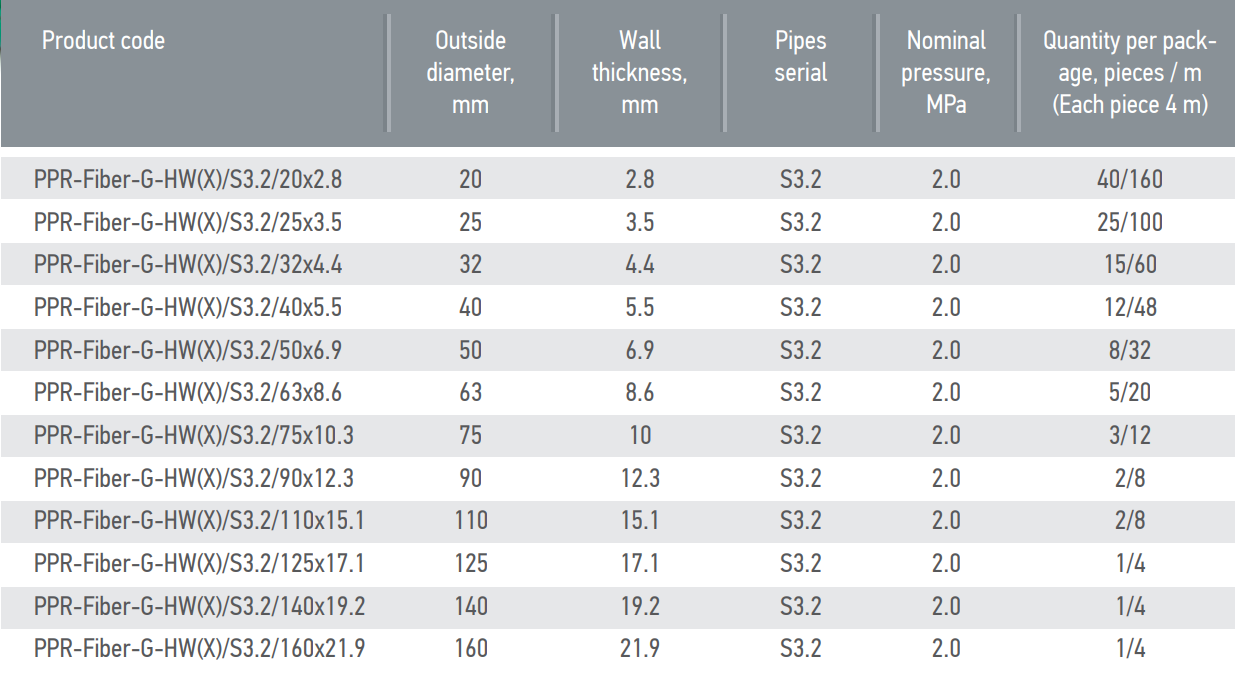Screen dimensions: 1235x680
Task: Click product code PPR-Fiber-G-HW(X)/S3.2/75x10.3
Action: tap(194, 436)
